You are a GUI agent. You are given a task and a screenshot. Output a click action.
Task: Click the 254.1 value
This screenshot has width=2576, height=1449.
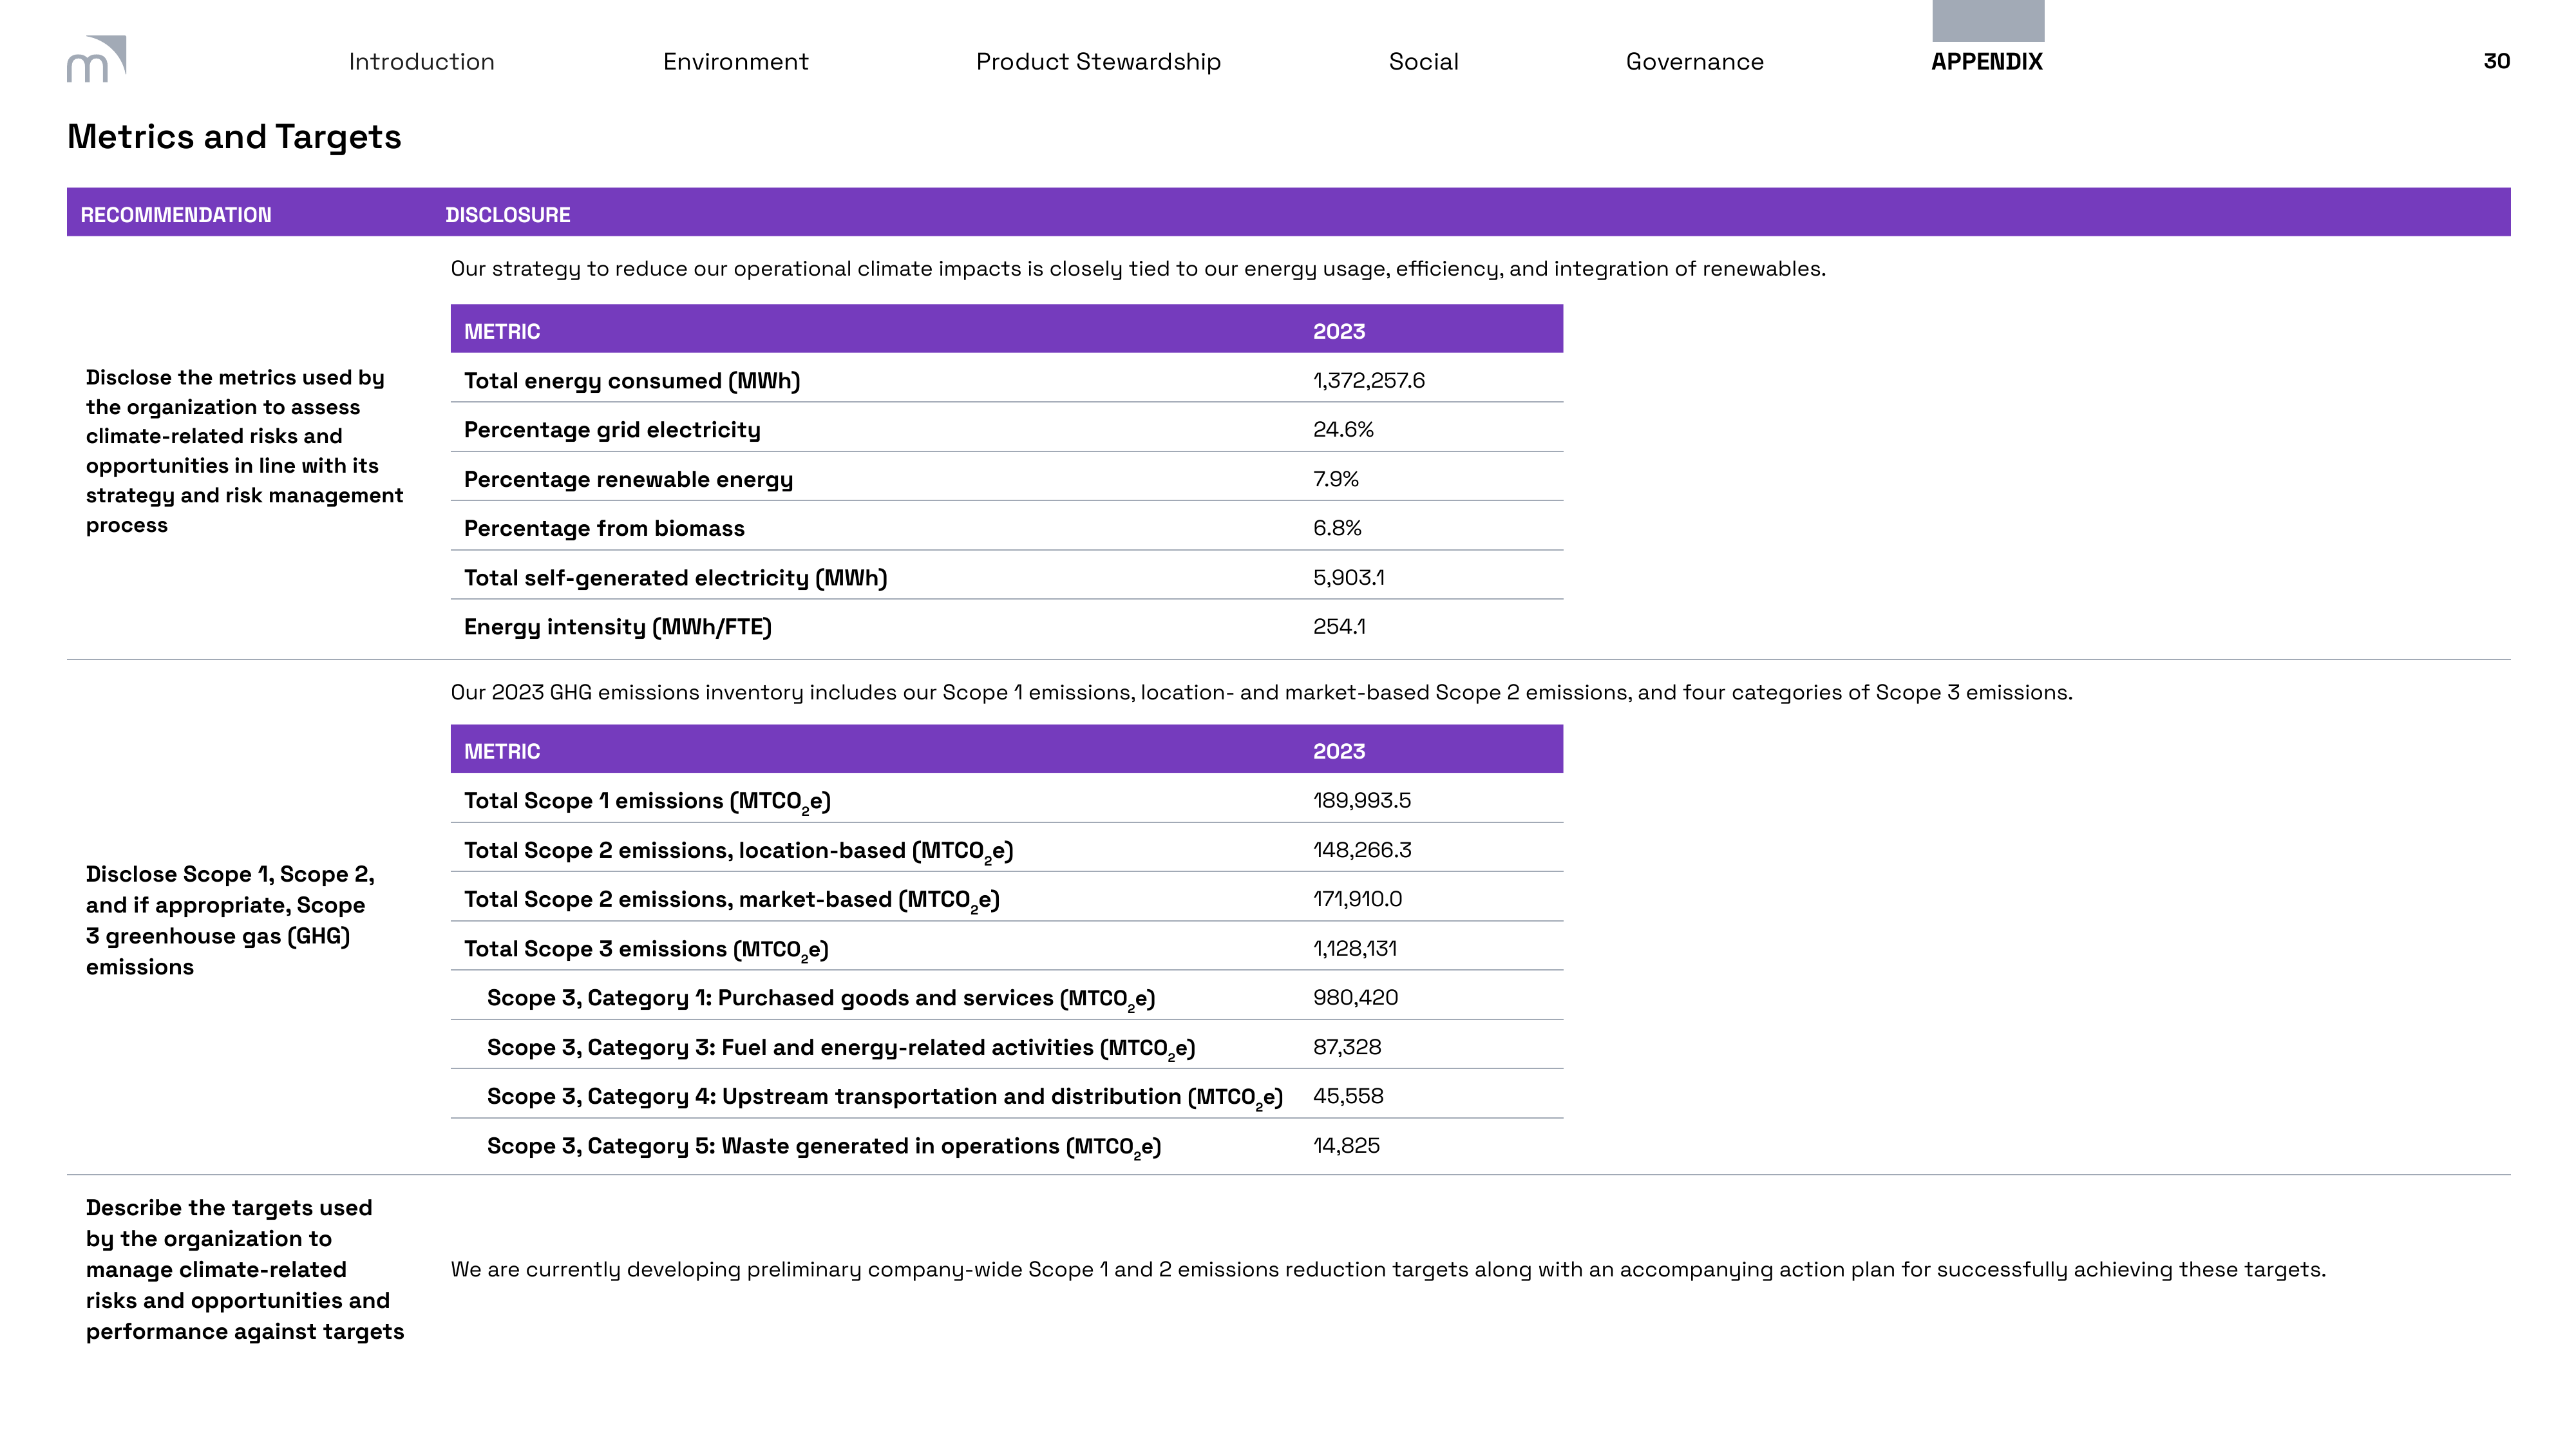point(1339,626)
